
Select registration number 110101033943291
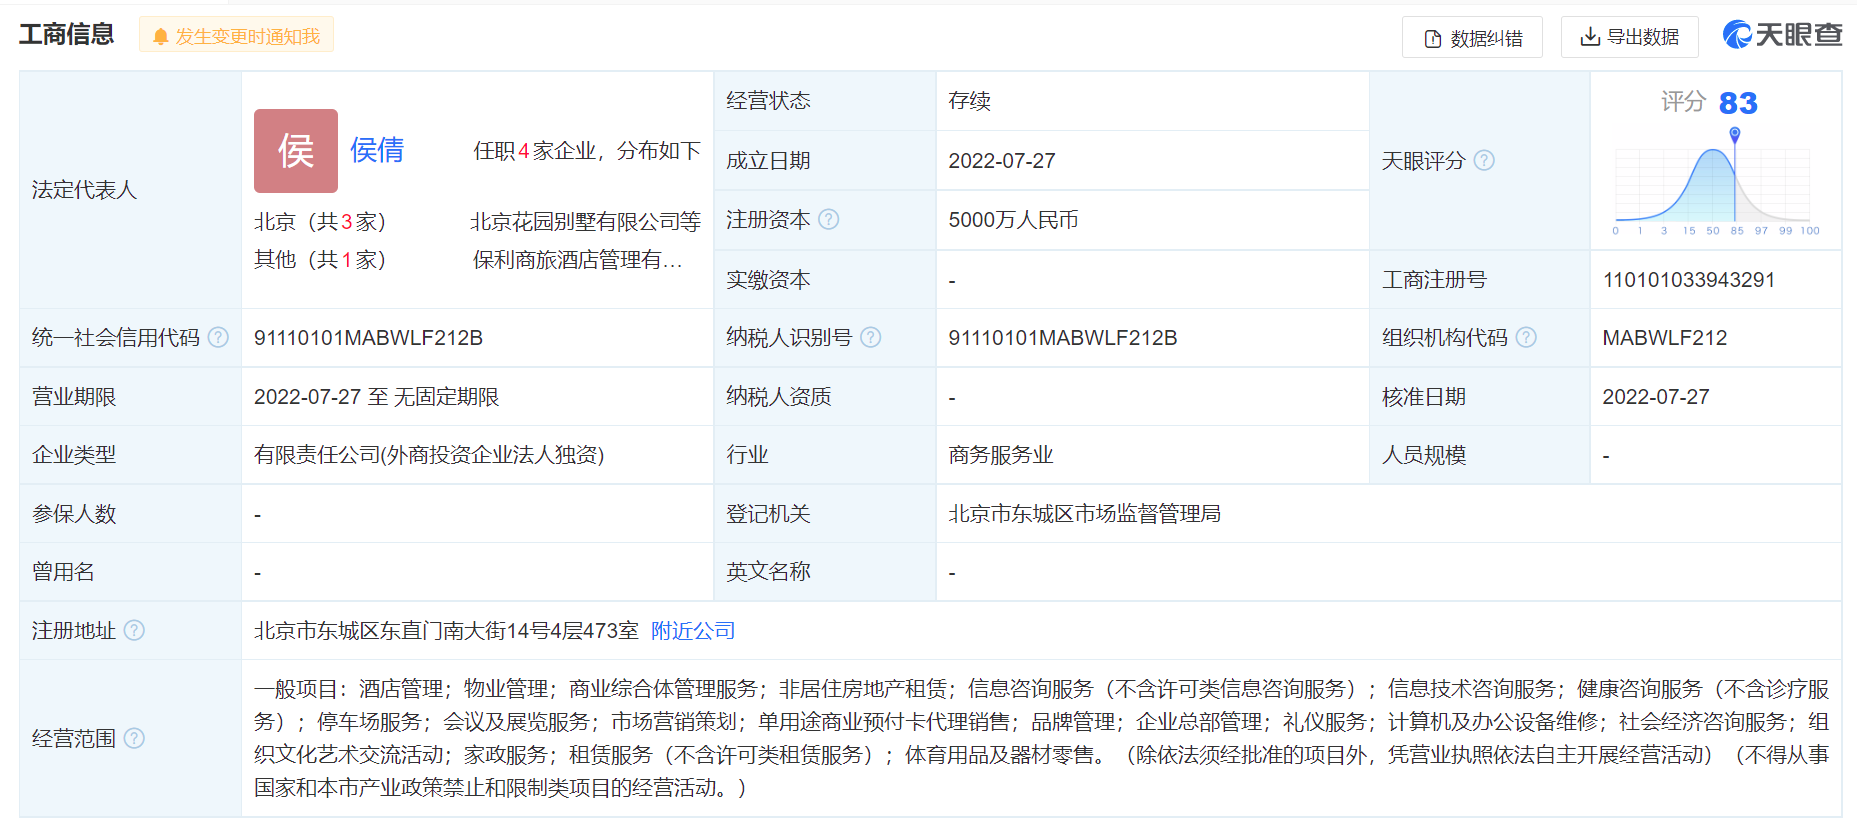click(1689, 280)
